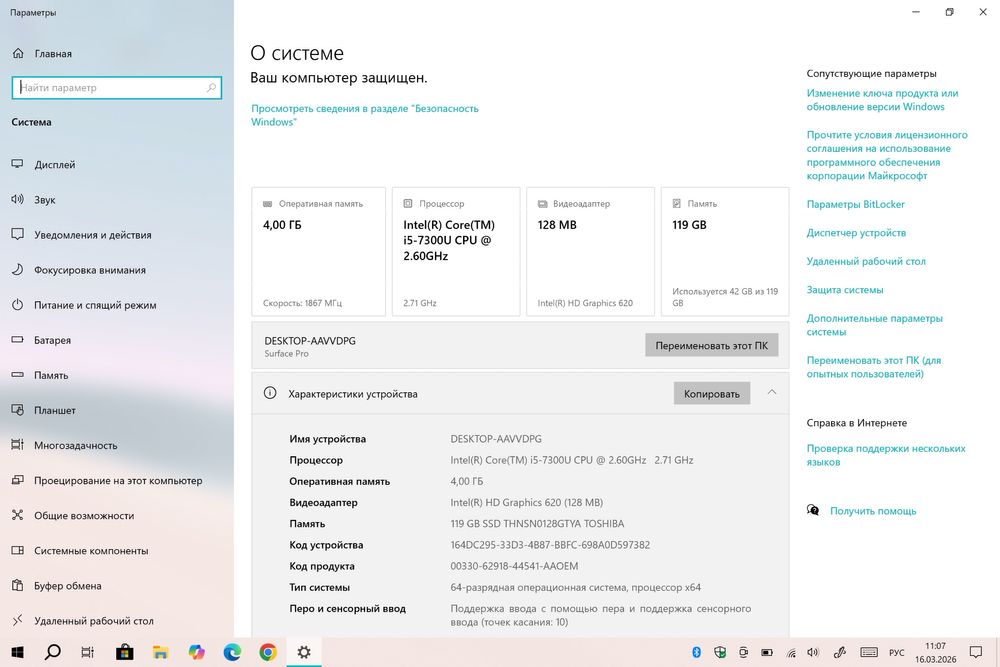Click the Settings gear on taskbar
The height and width of the screenshot is (667, 1000).
tap(304, 652)
